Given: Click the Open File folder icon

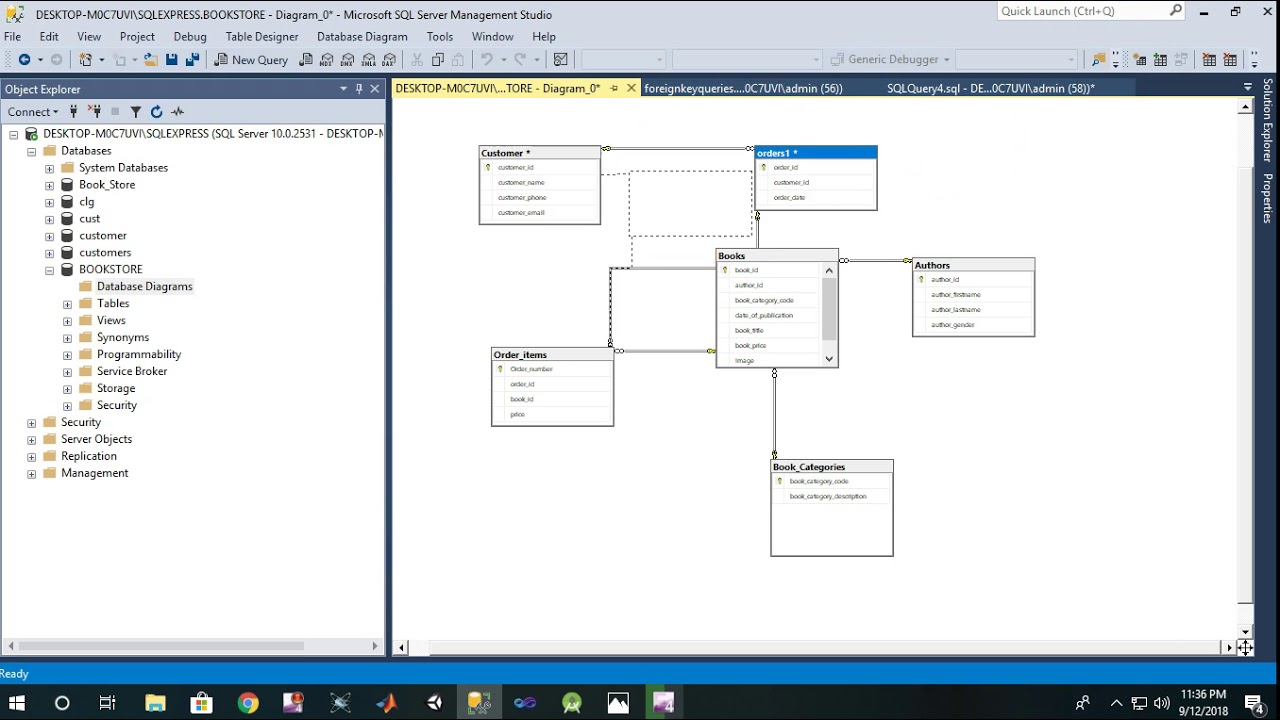Looking at the screenshot, I should (151, 60).
